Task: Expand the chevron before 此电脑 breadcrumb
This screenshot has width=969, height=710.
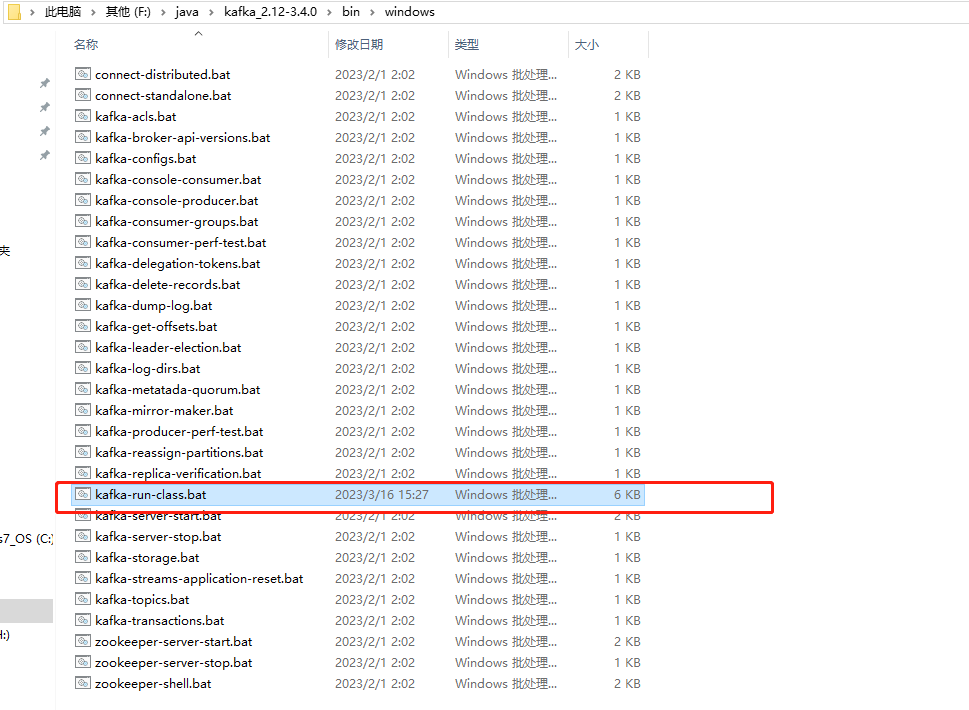Action: [32, 12]
